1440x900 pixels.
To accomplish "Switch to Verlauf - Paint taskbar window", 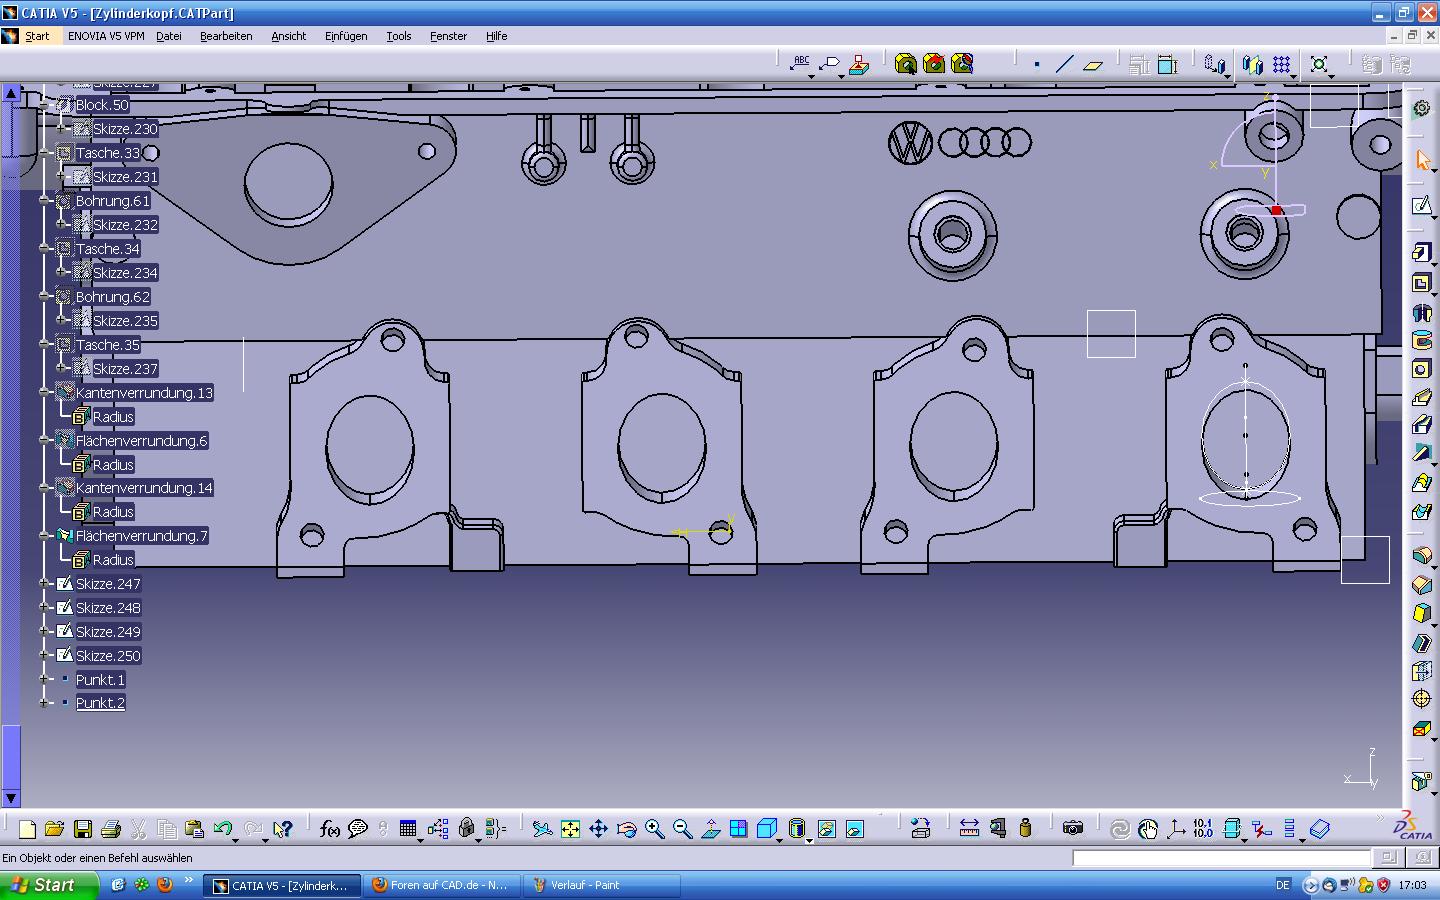I will click(x=603, y=885).
